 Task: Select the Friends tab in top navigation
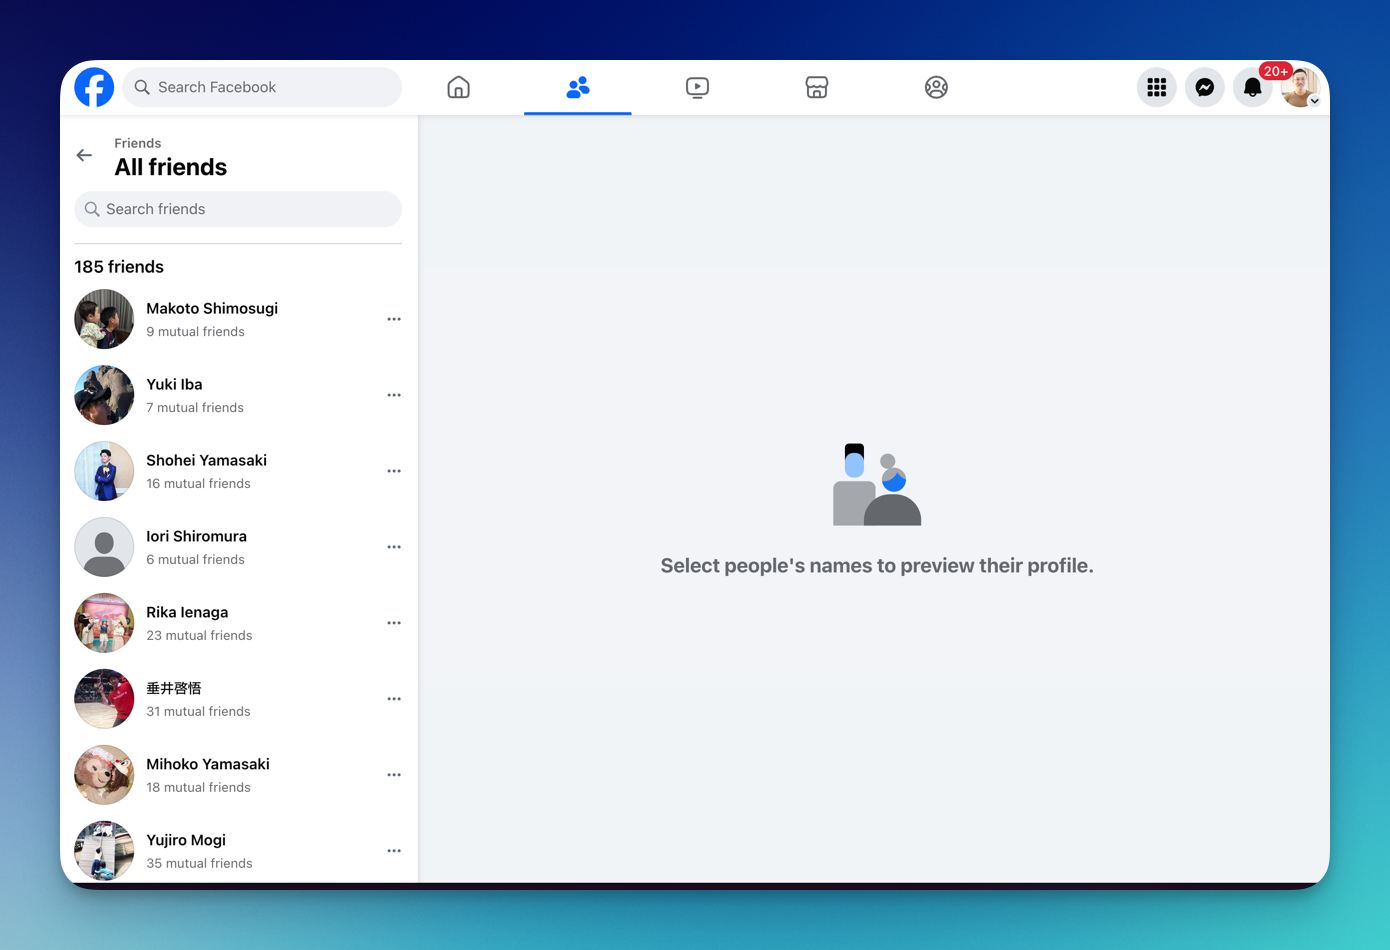click(x=578, y=87)
